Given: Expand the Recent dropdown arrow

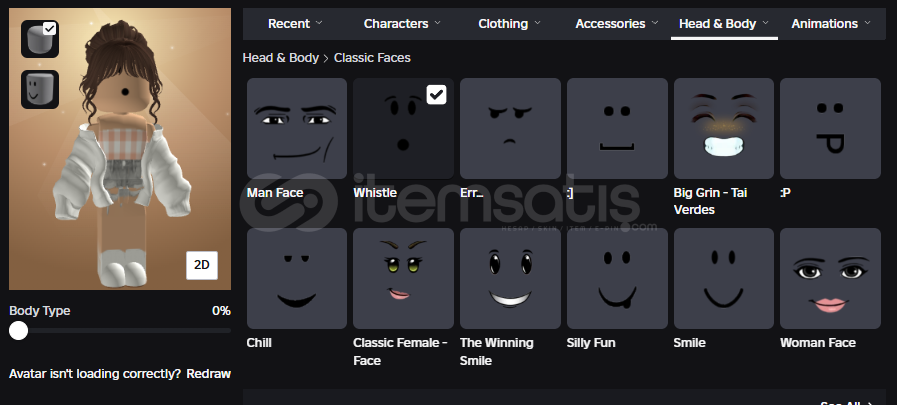Looking at the screenshot, I should pos(319,23).
